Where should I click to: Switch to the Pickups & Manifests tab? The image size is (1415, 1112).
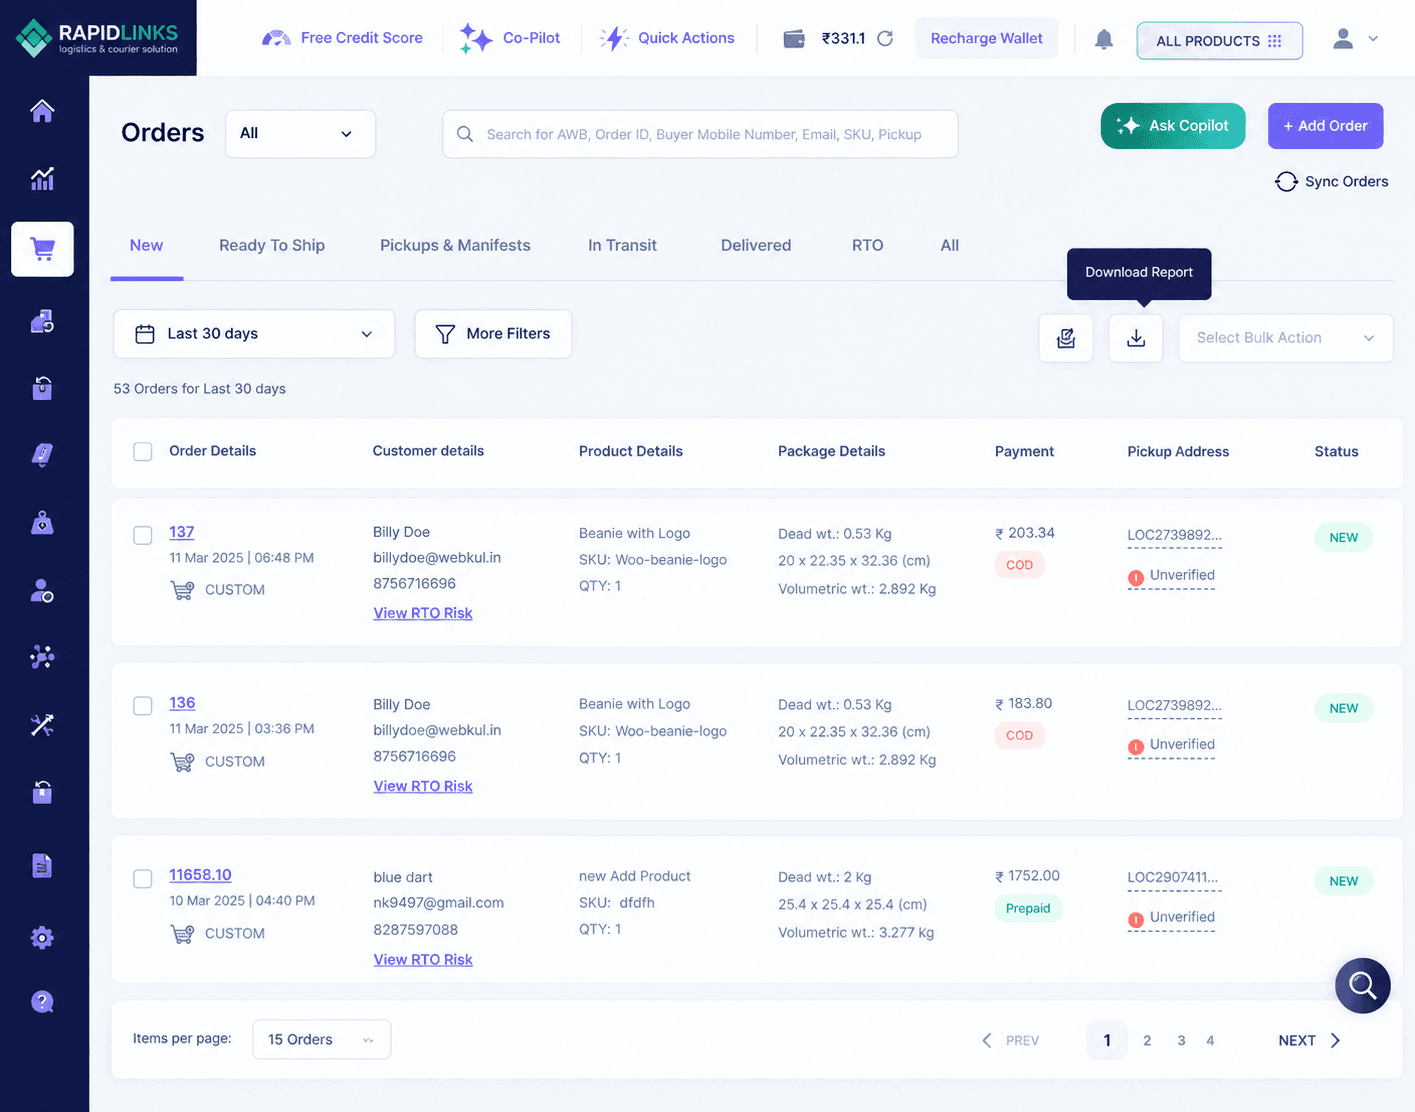(455, 246)
